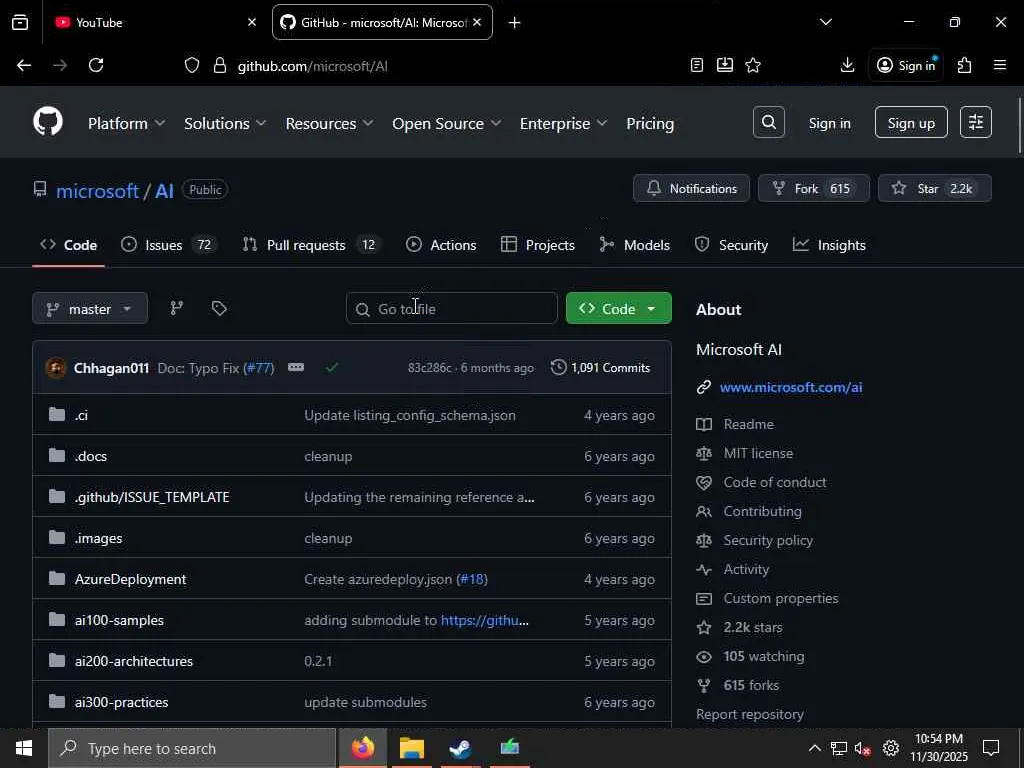
Task: Reload the current page
Action: [x=96, y=65]
